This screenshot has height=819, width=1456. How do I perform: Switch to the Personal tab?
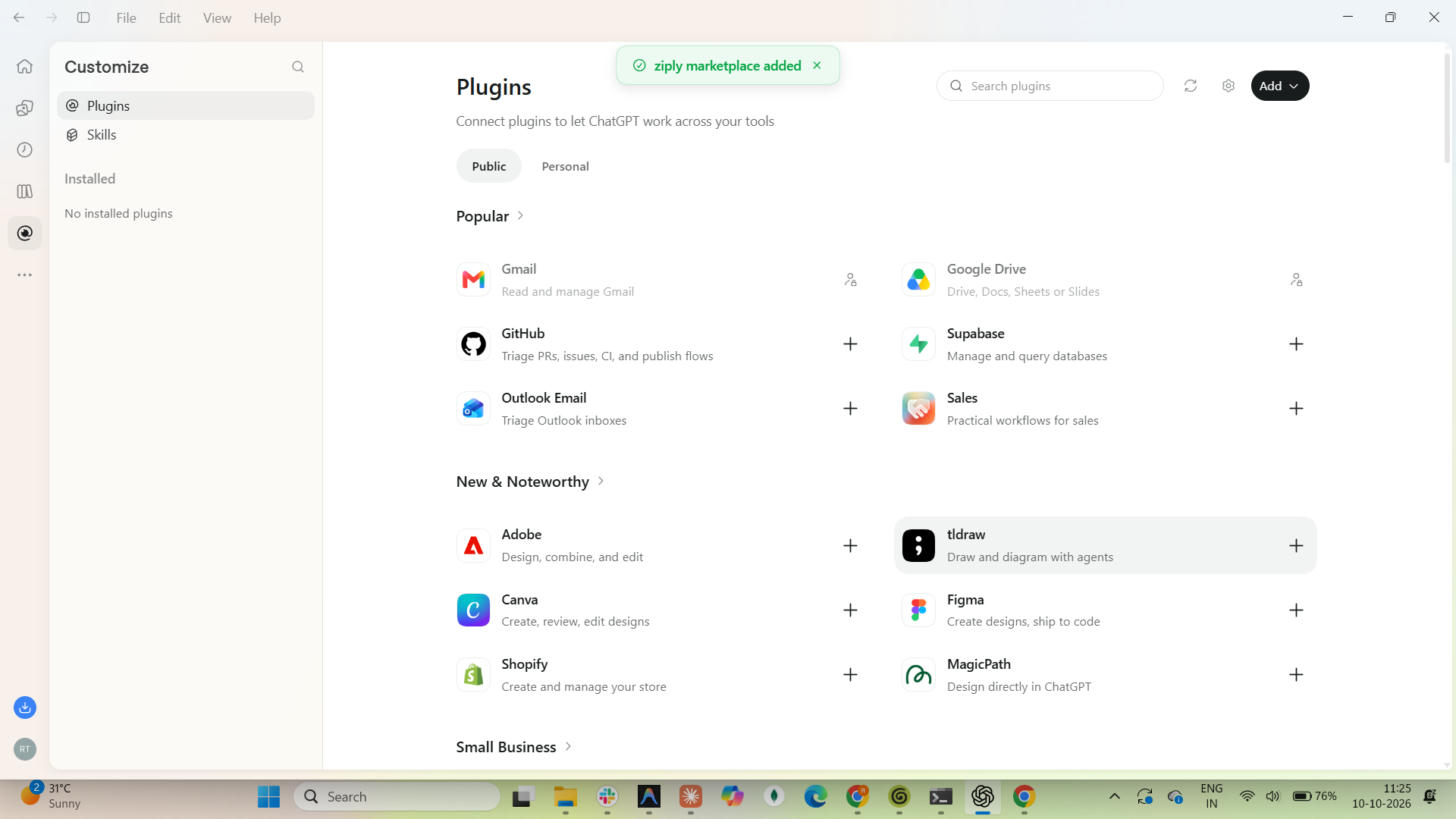coord(565,166)
